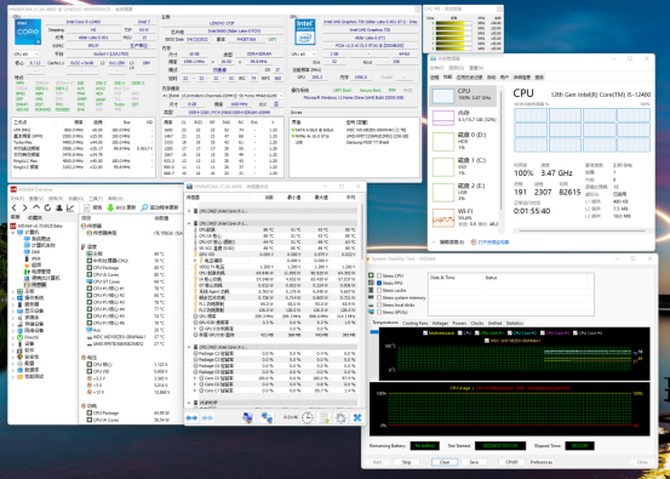Screen dimensions: 670x479
Task: Click the red X icon in HWiNFO sensors toolbar
Action: 356,417
